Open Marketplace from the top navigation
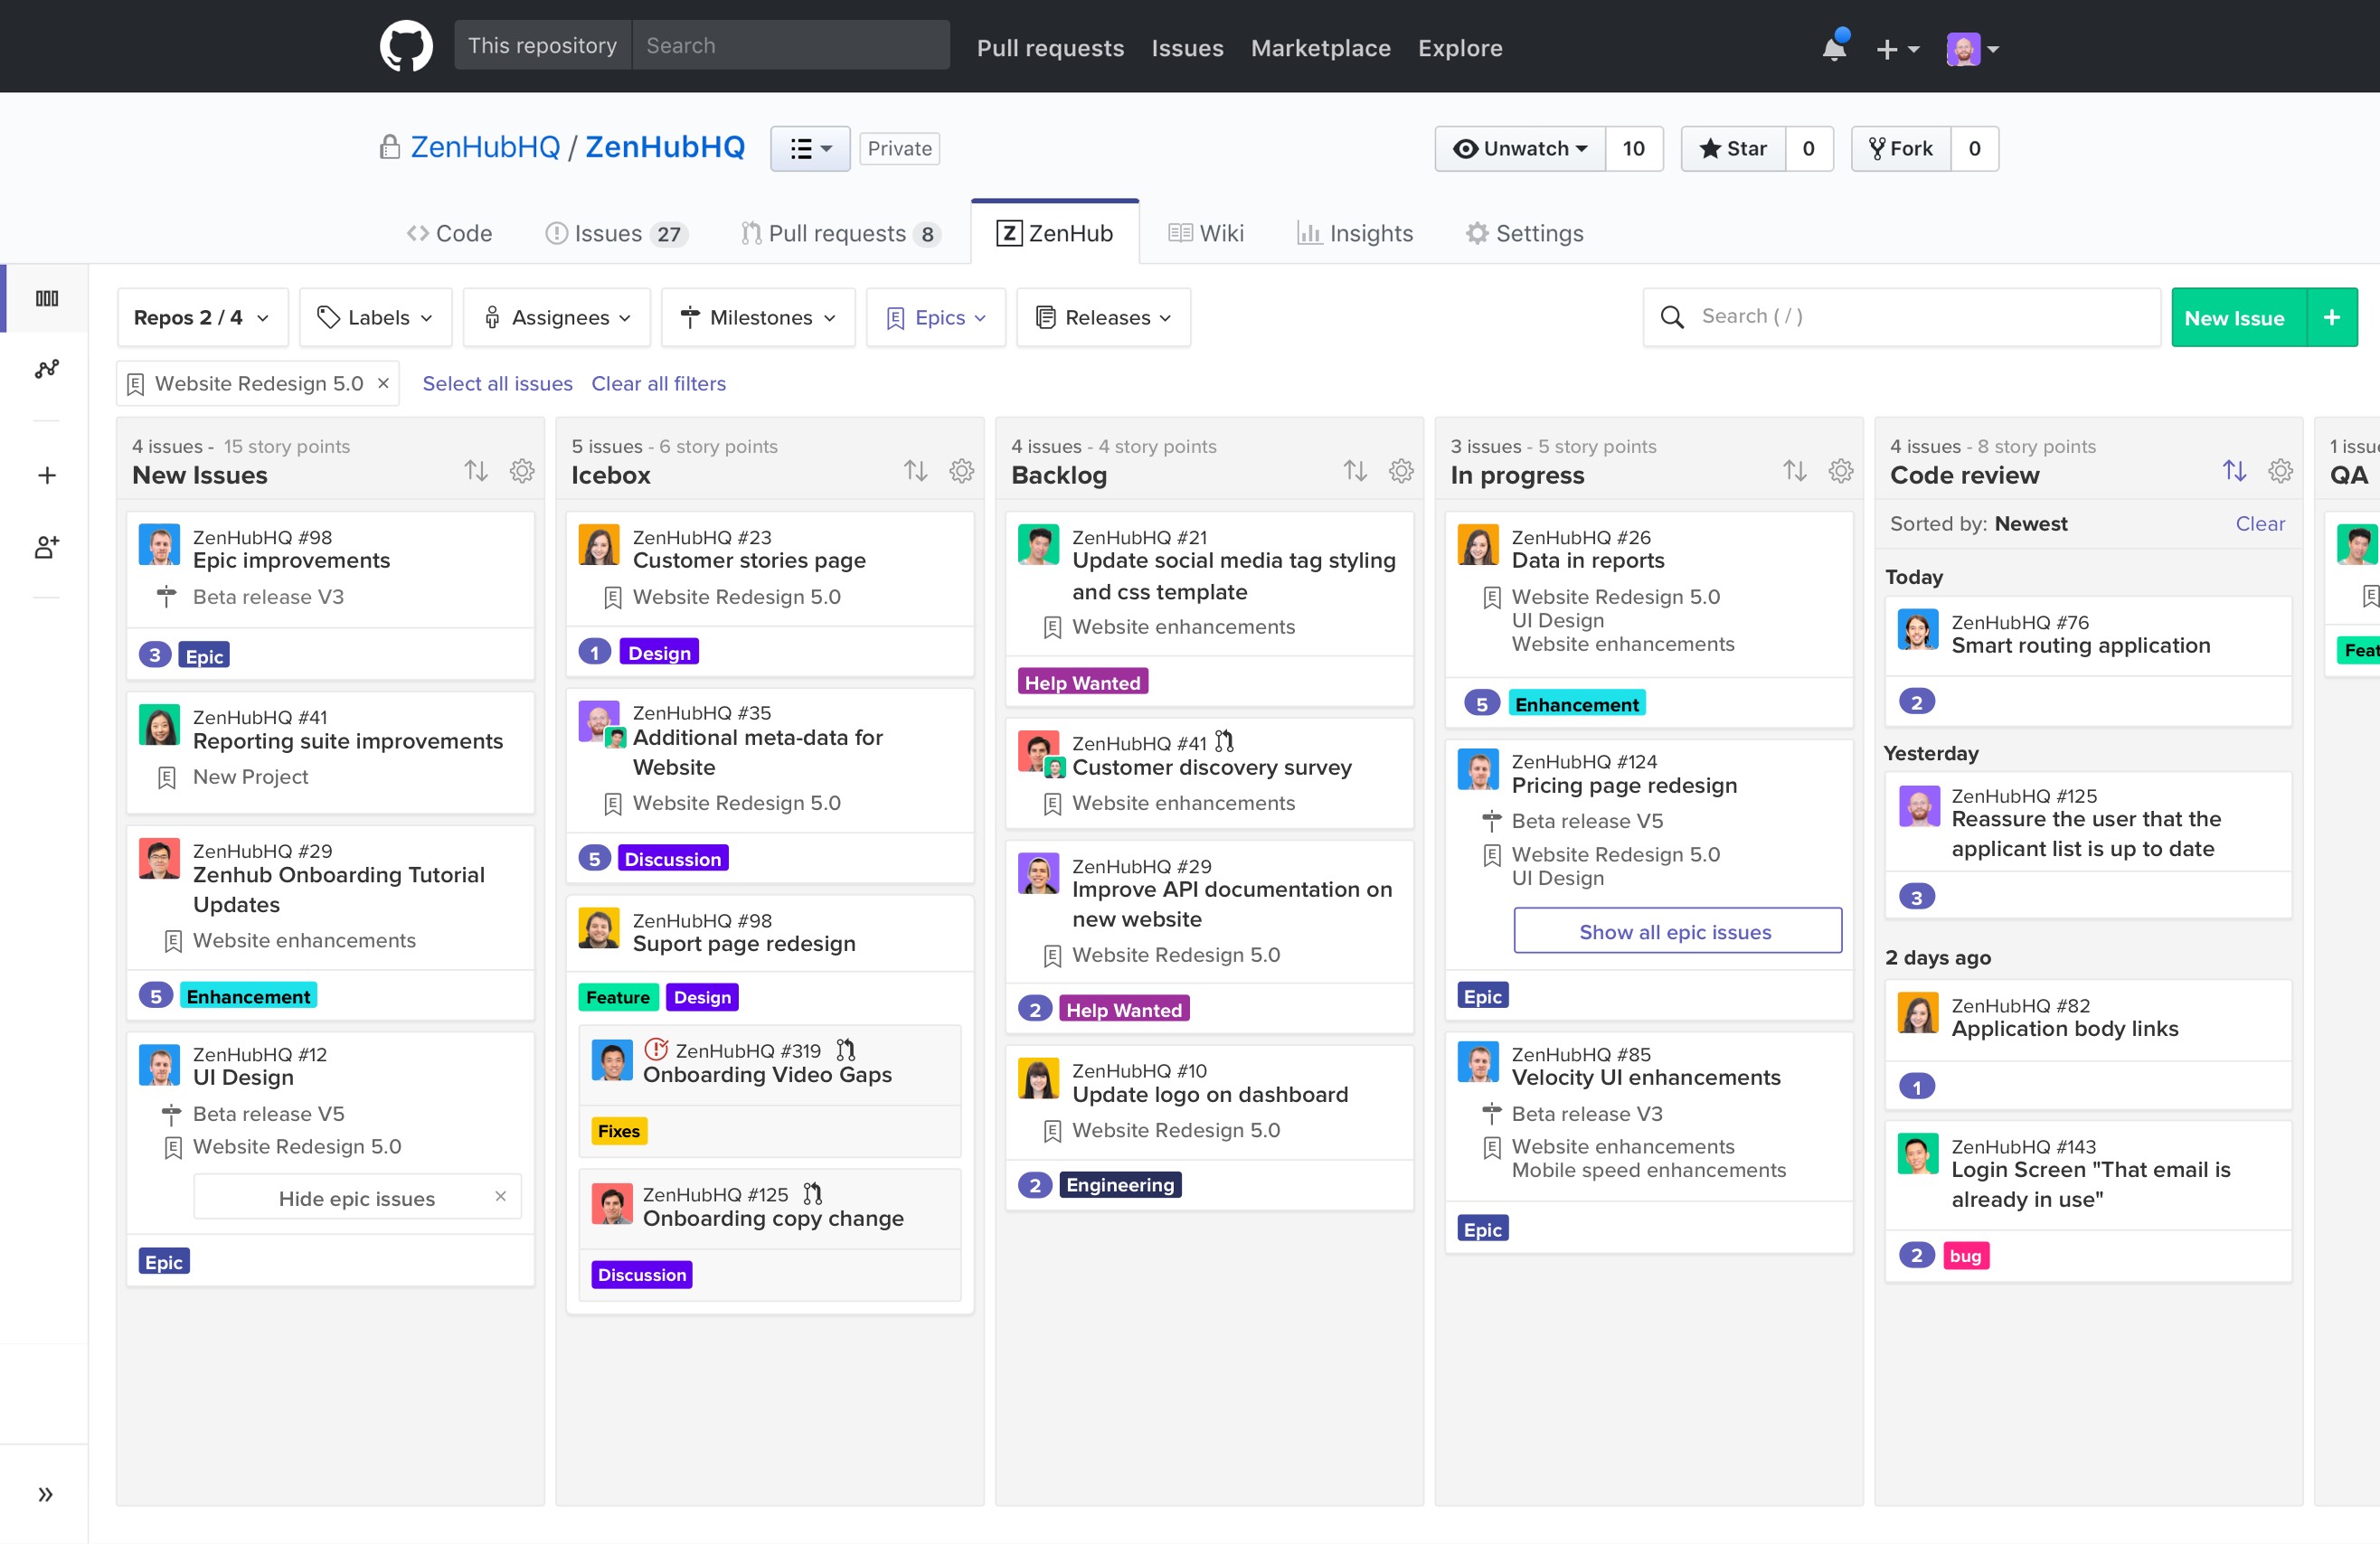Viewport: 2380px width, 1544px height. pos(1321,47)
